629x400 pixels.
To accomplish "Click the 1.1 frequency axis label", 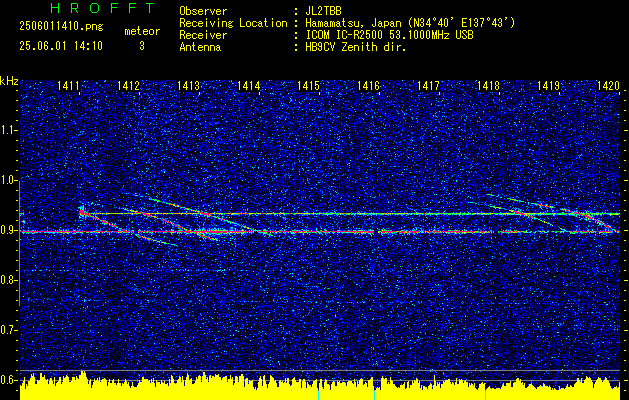I will (9, 130).
